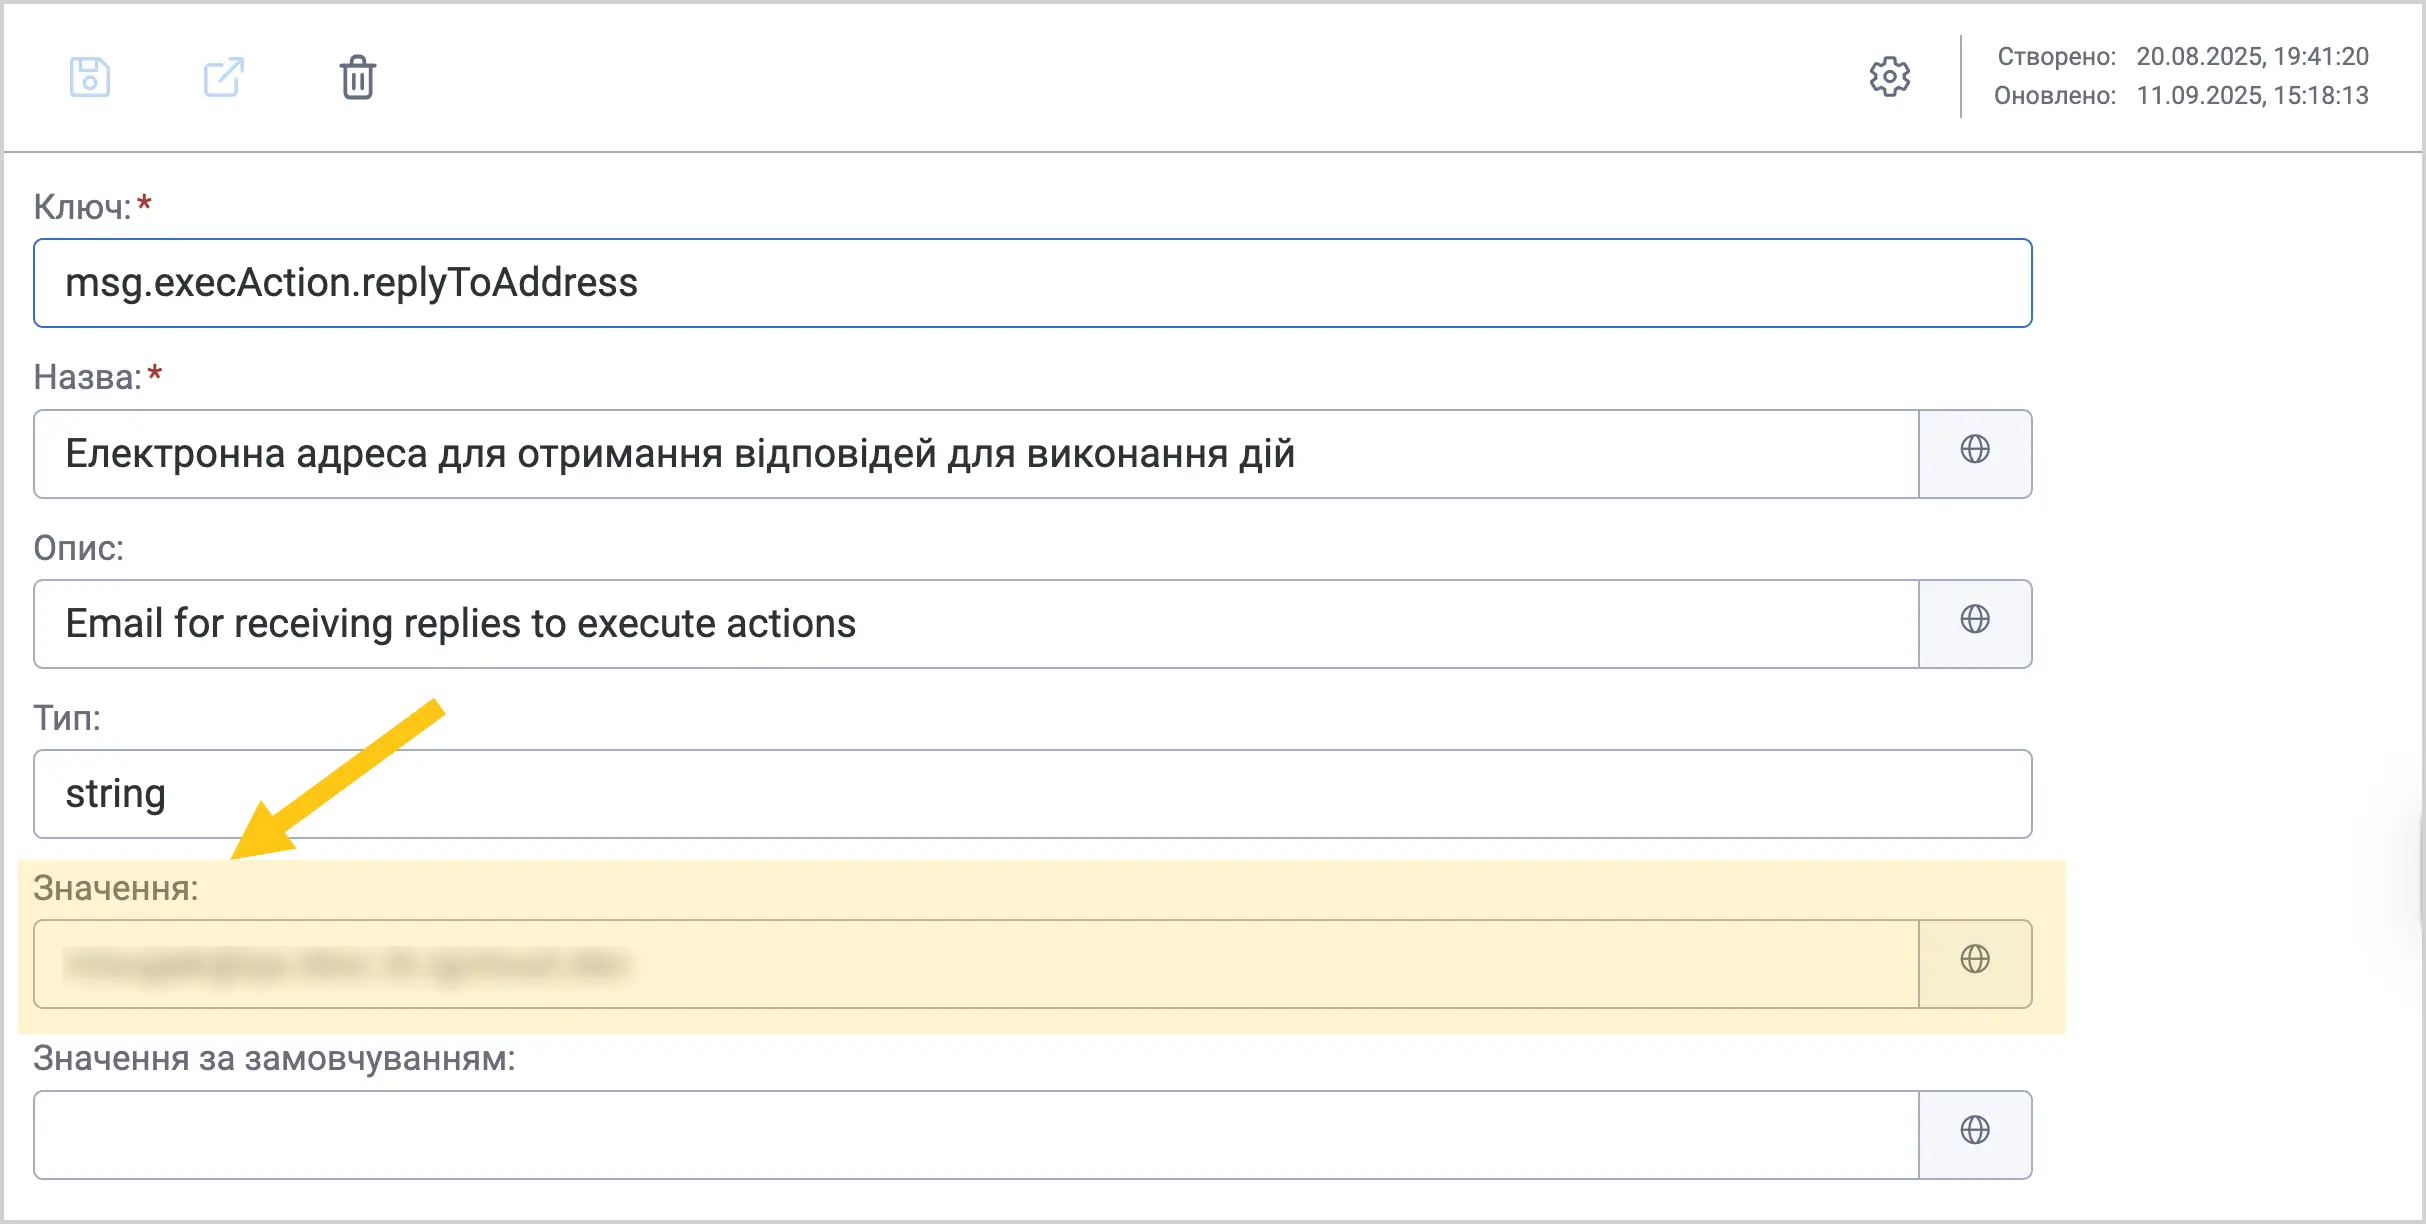Click the Тип: label

[x=67, y=718]
